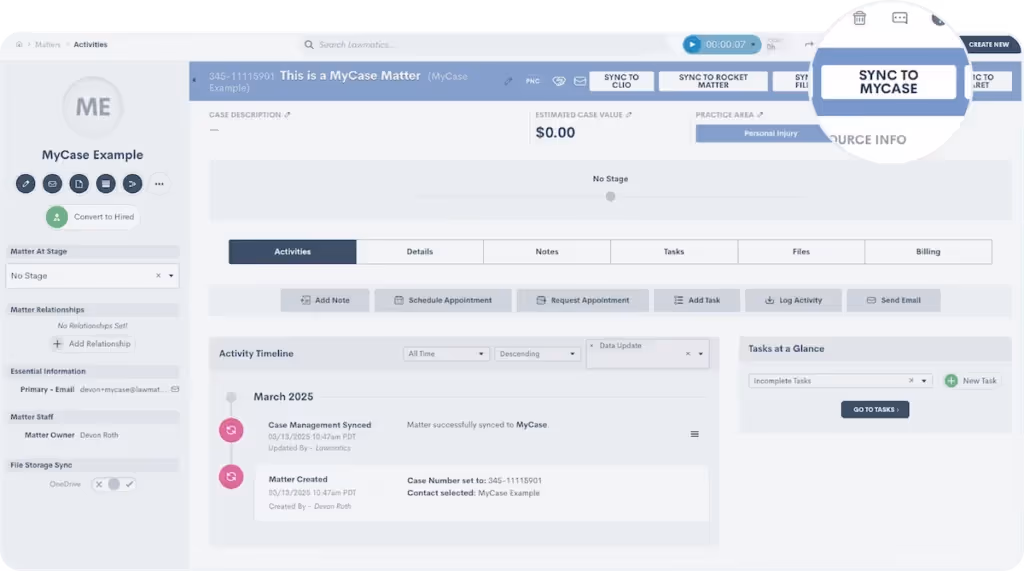Click the Add Note button
Viewport: 1024px width, 571px height.
pyautogui.click(x=325, y=301)
